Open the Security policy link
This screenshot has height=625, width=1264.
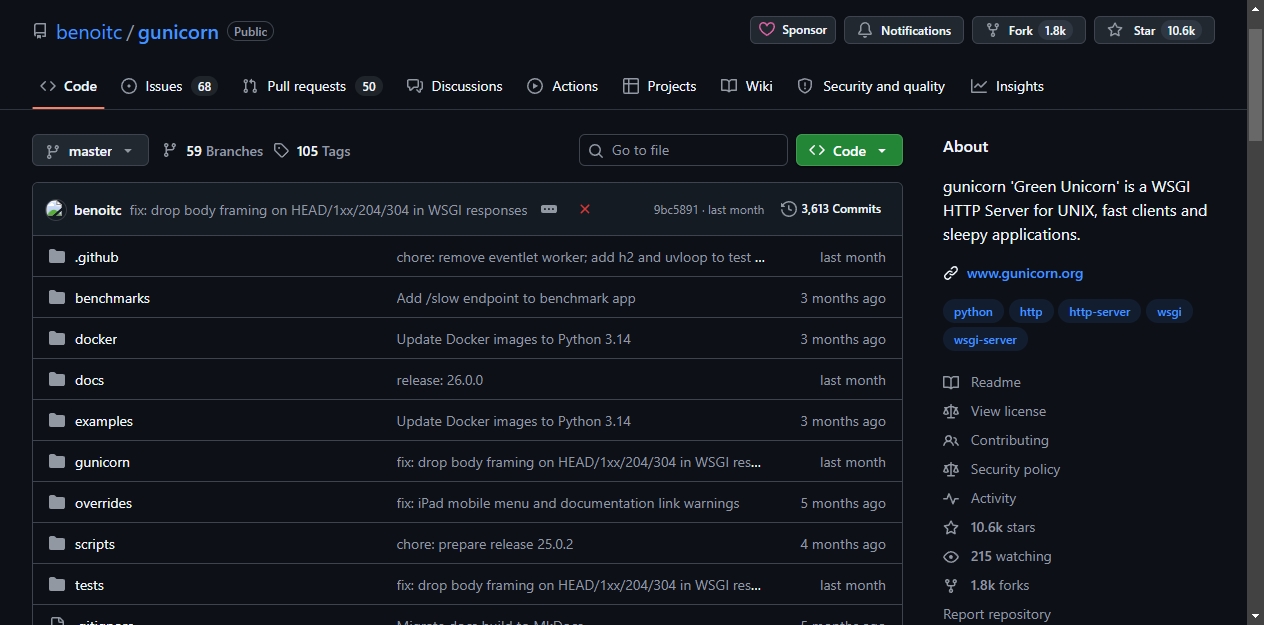[x=1002, y=469]
